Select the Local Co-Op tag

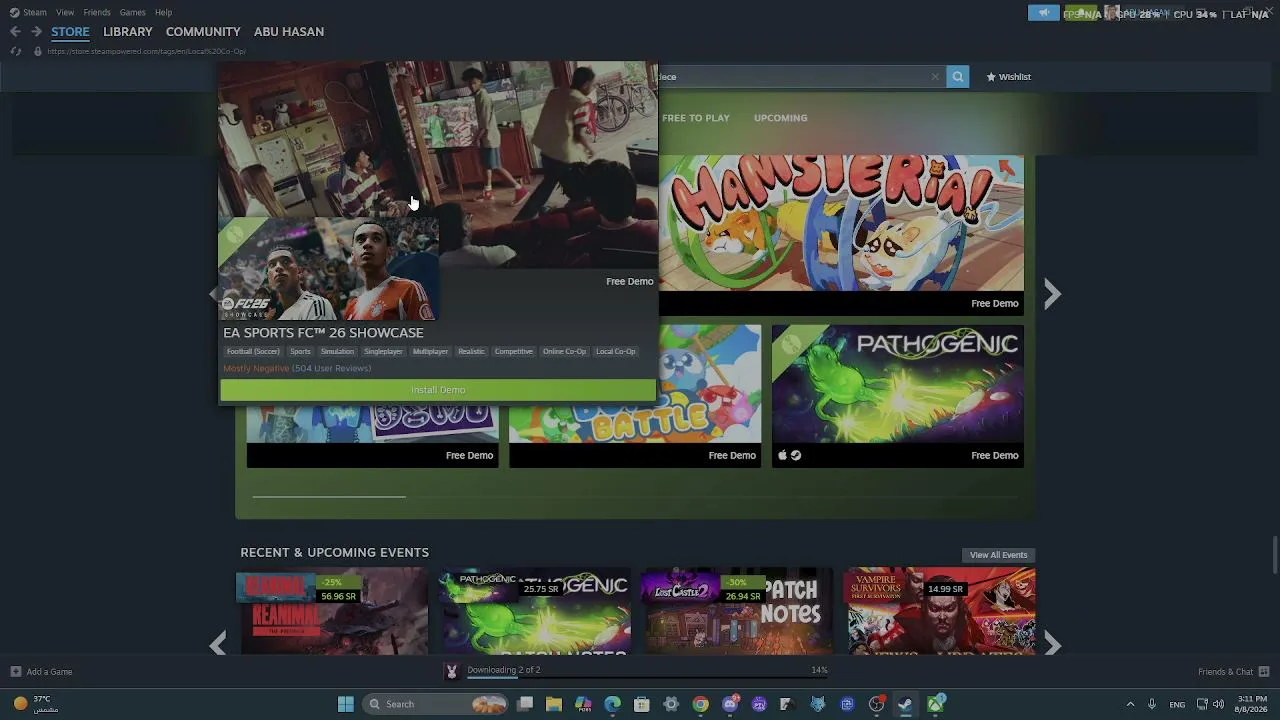(616, 352)
